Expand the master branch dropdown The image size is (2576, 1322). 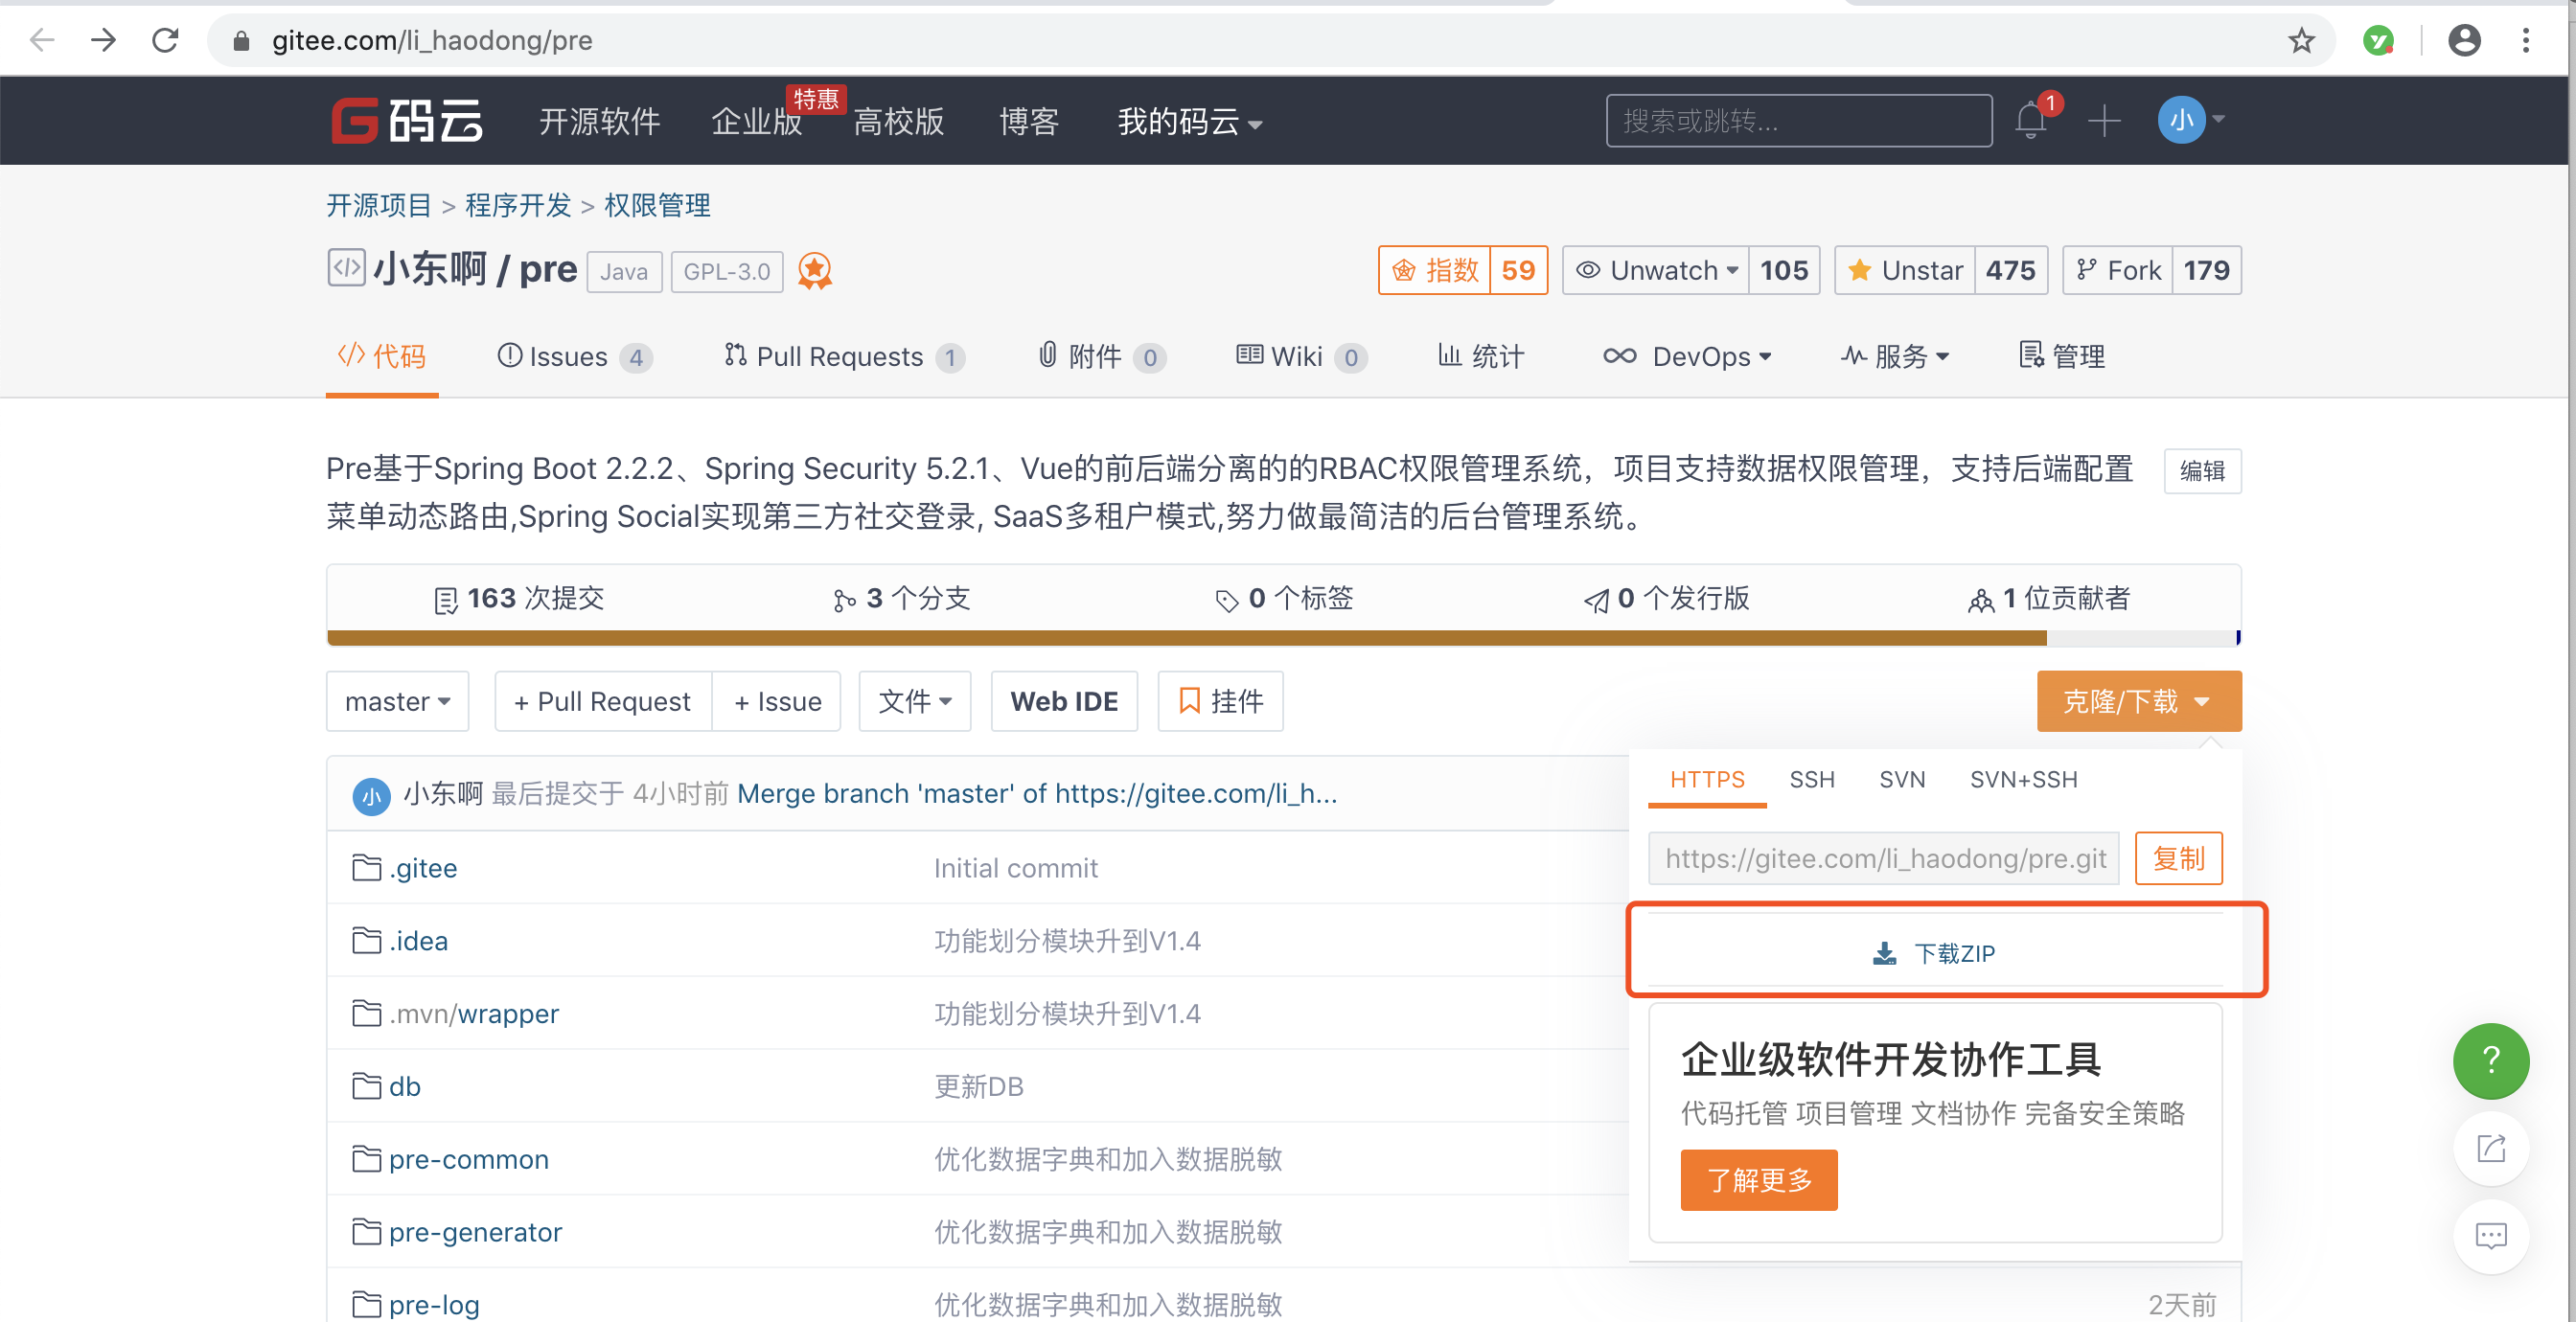[x=397, y=701]
